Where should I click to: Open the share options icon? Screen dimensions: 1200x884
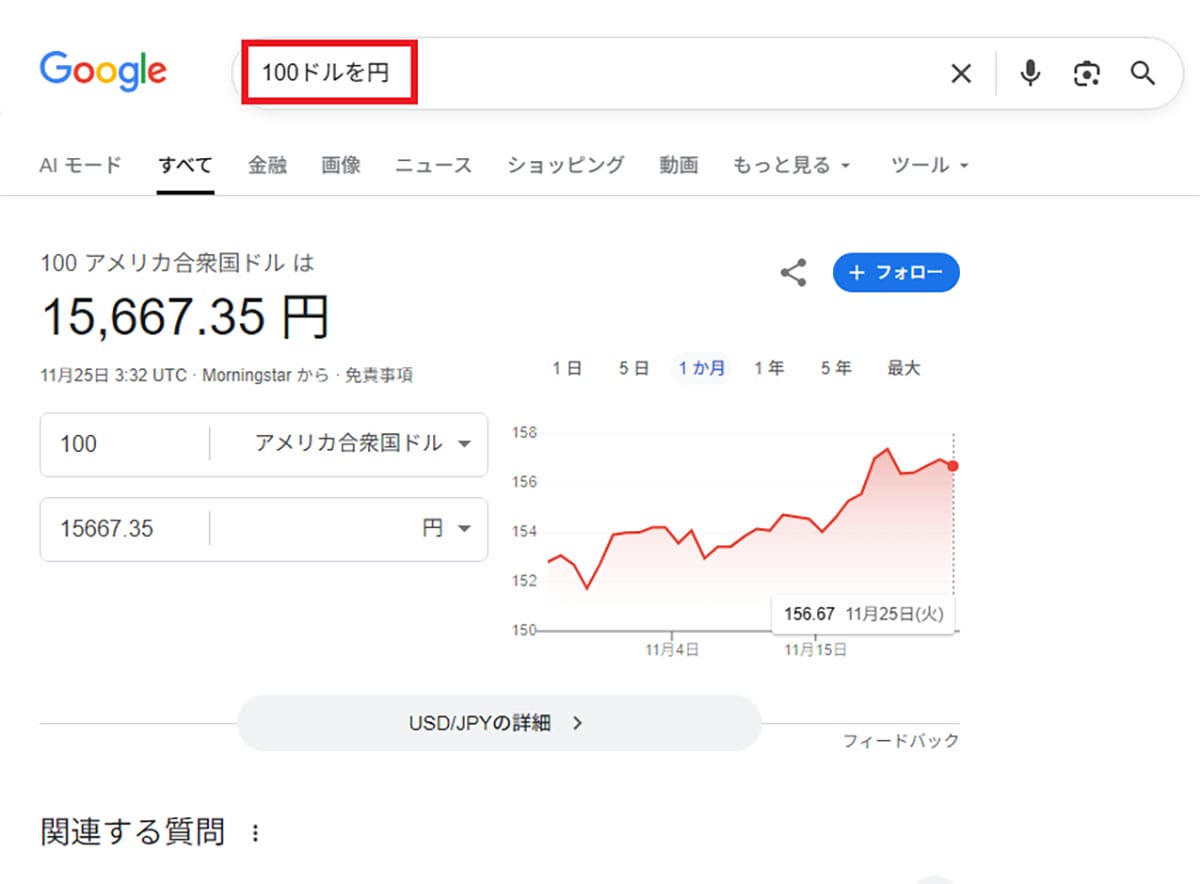point(793,272)
